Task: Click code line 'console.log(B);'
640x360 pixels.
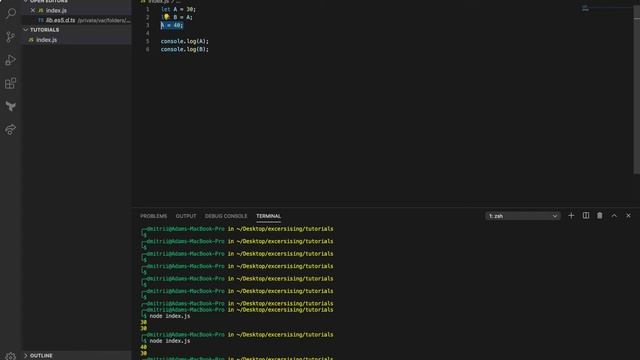Action: [184, 49]
